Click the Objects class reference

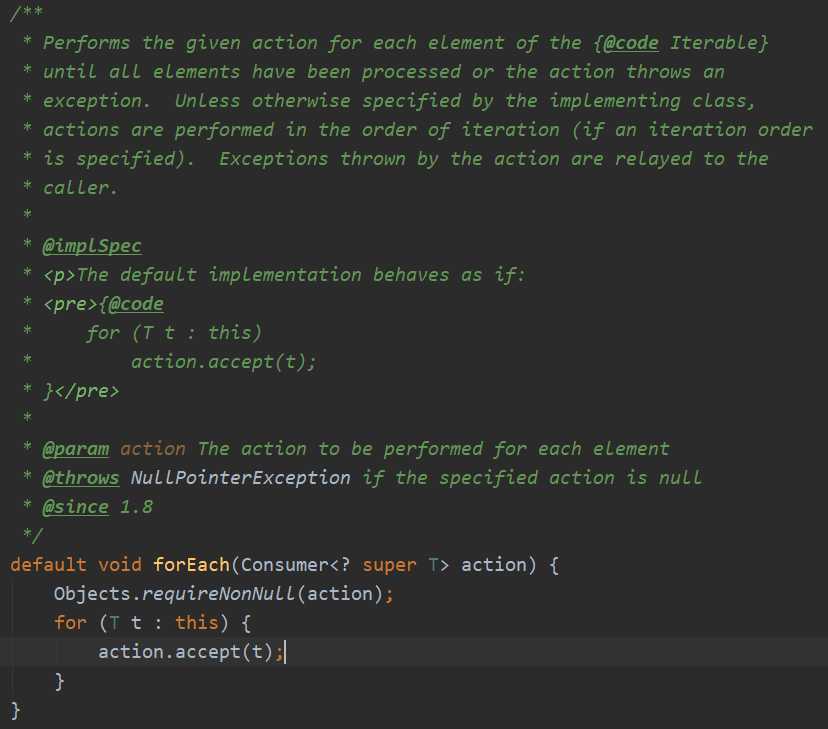click(x=92, y=594)
